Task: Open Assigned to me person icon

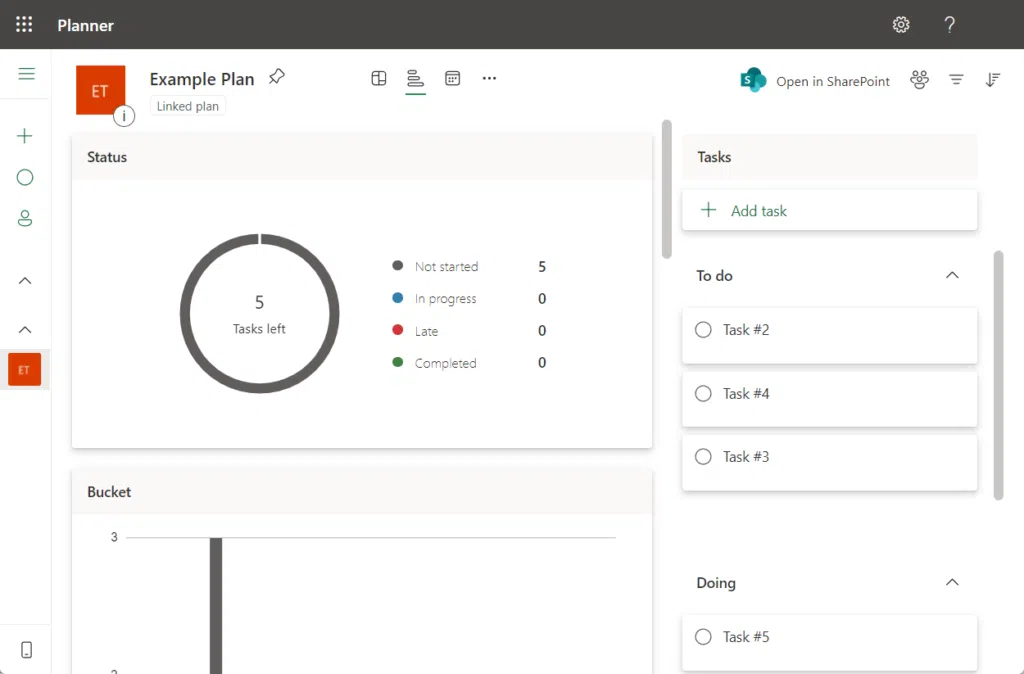Action: tap(25, 218)
